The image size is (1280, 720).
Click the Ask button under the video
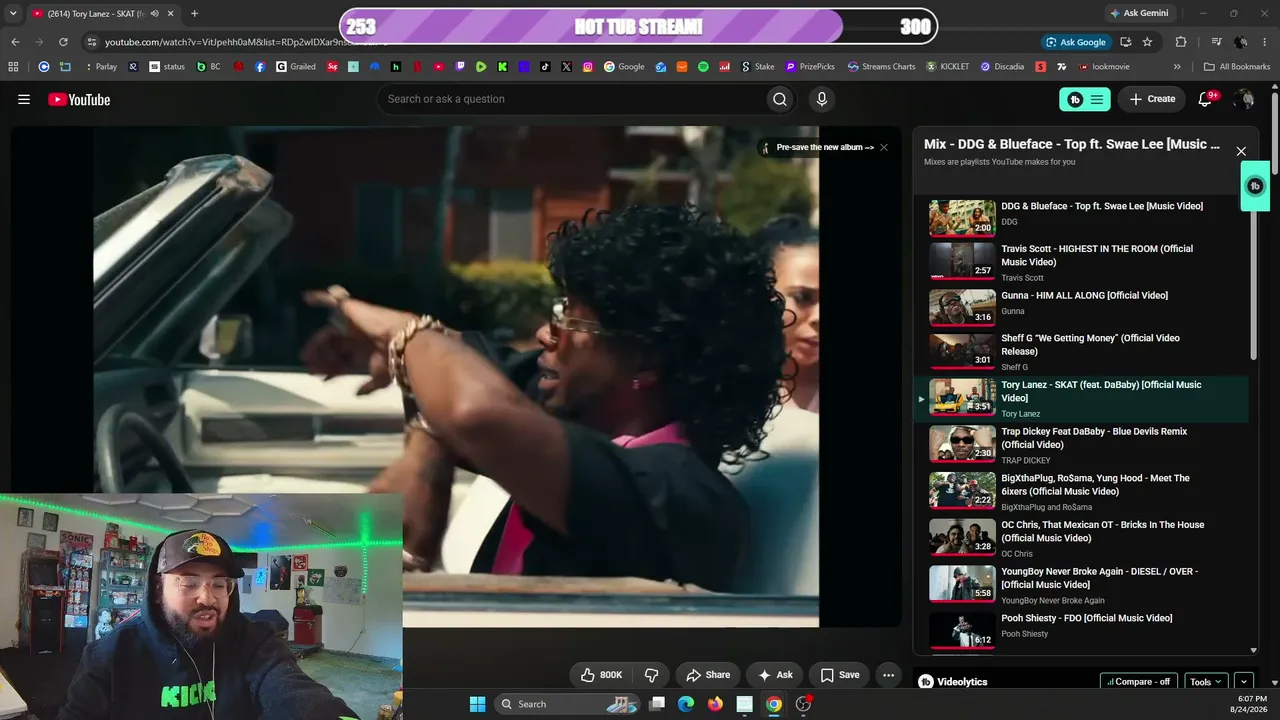pyautogui.click(x=775, y=675)
